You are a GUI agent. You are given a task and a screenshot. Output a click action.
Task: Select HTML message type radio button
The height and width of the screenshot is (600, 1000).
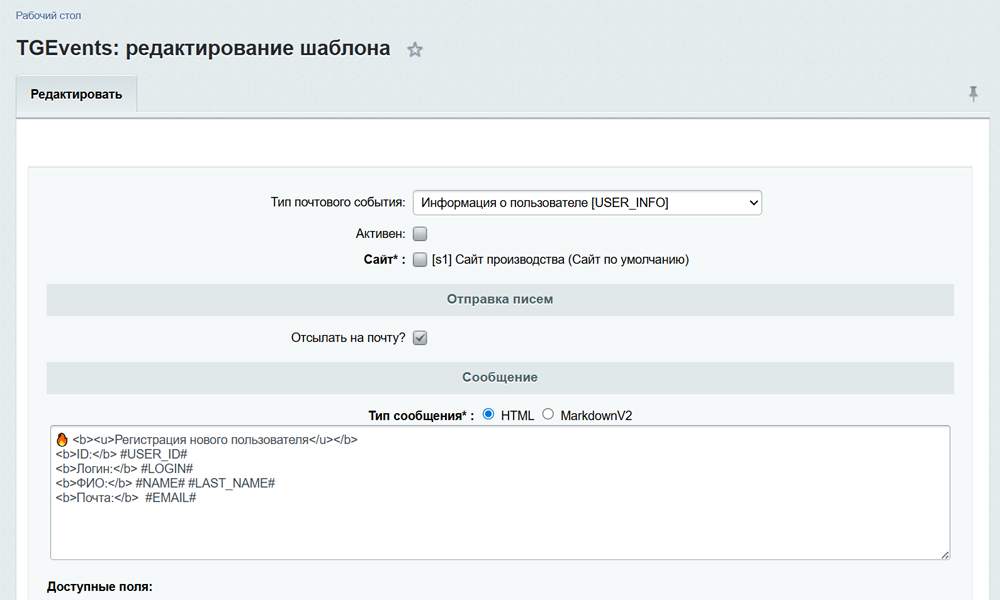(x=489, y=415)
